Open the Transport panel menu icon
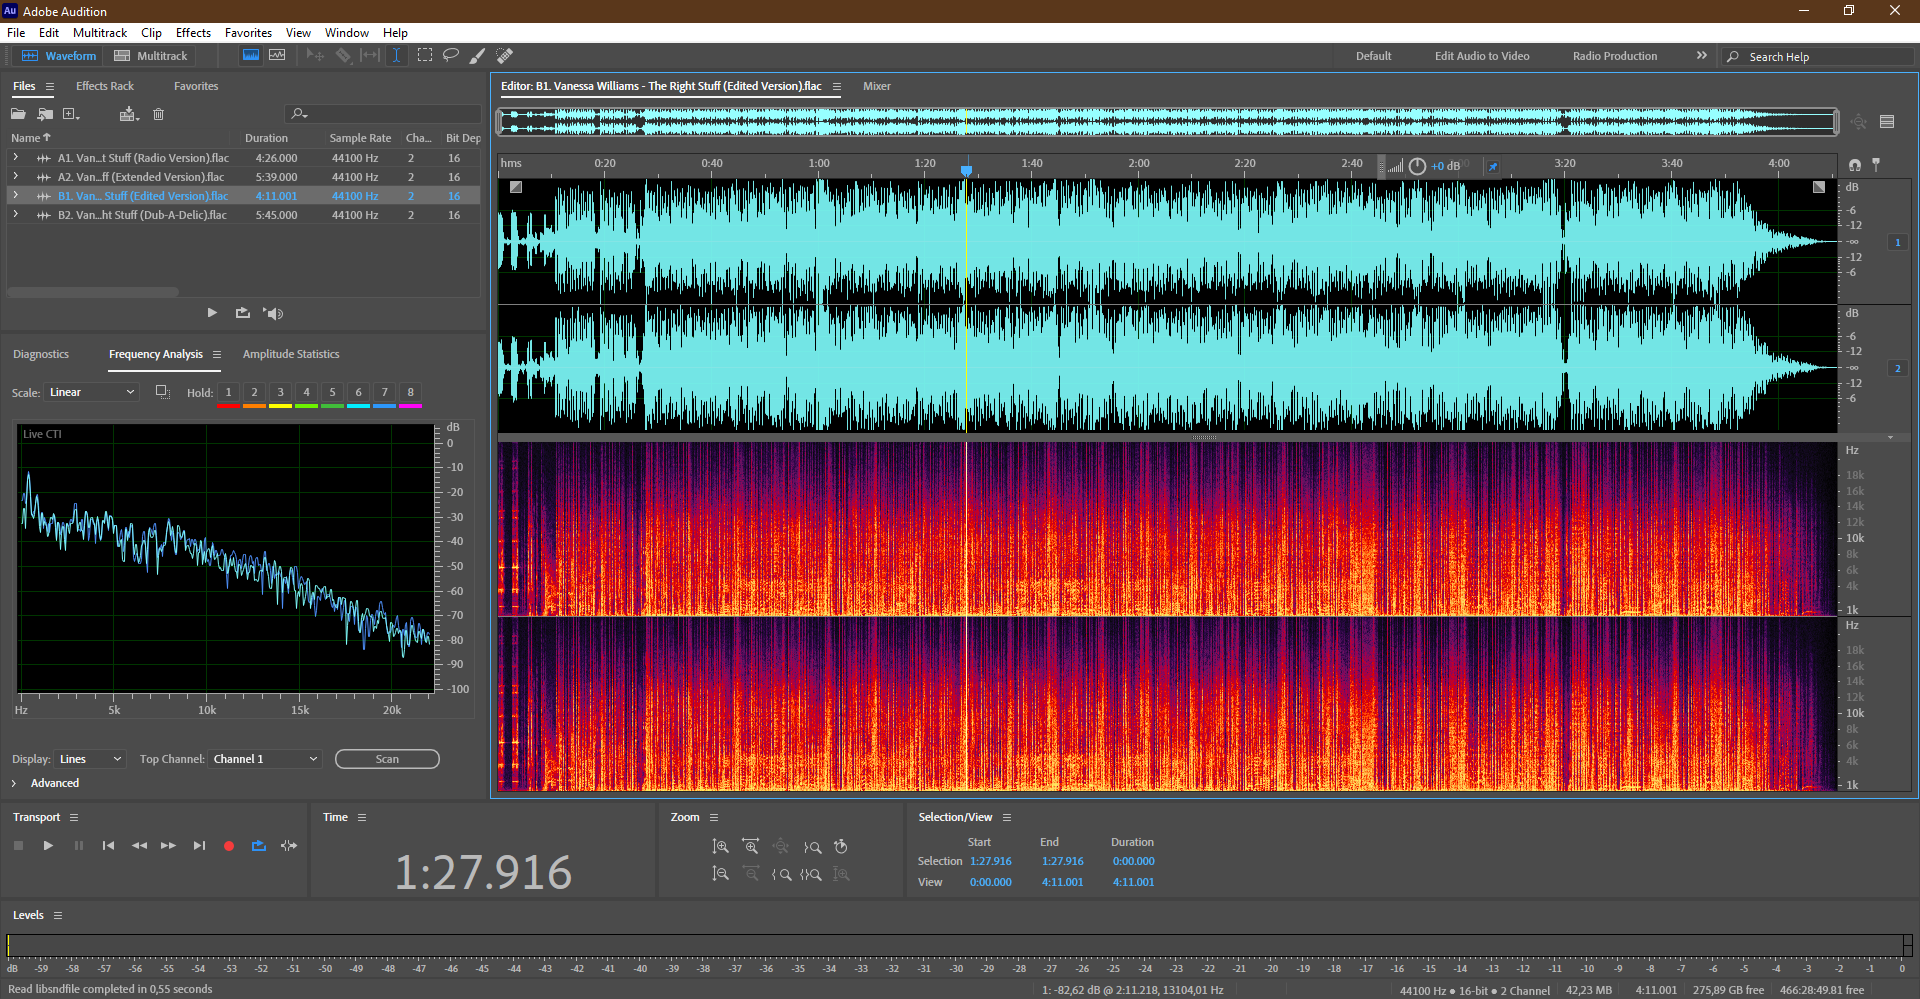Viewport: 1920px width, 999px height. point(74,818)
